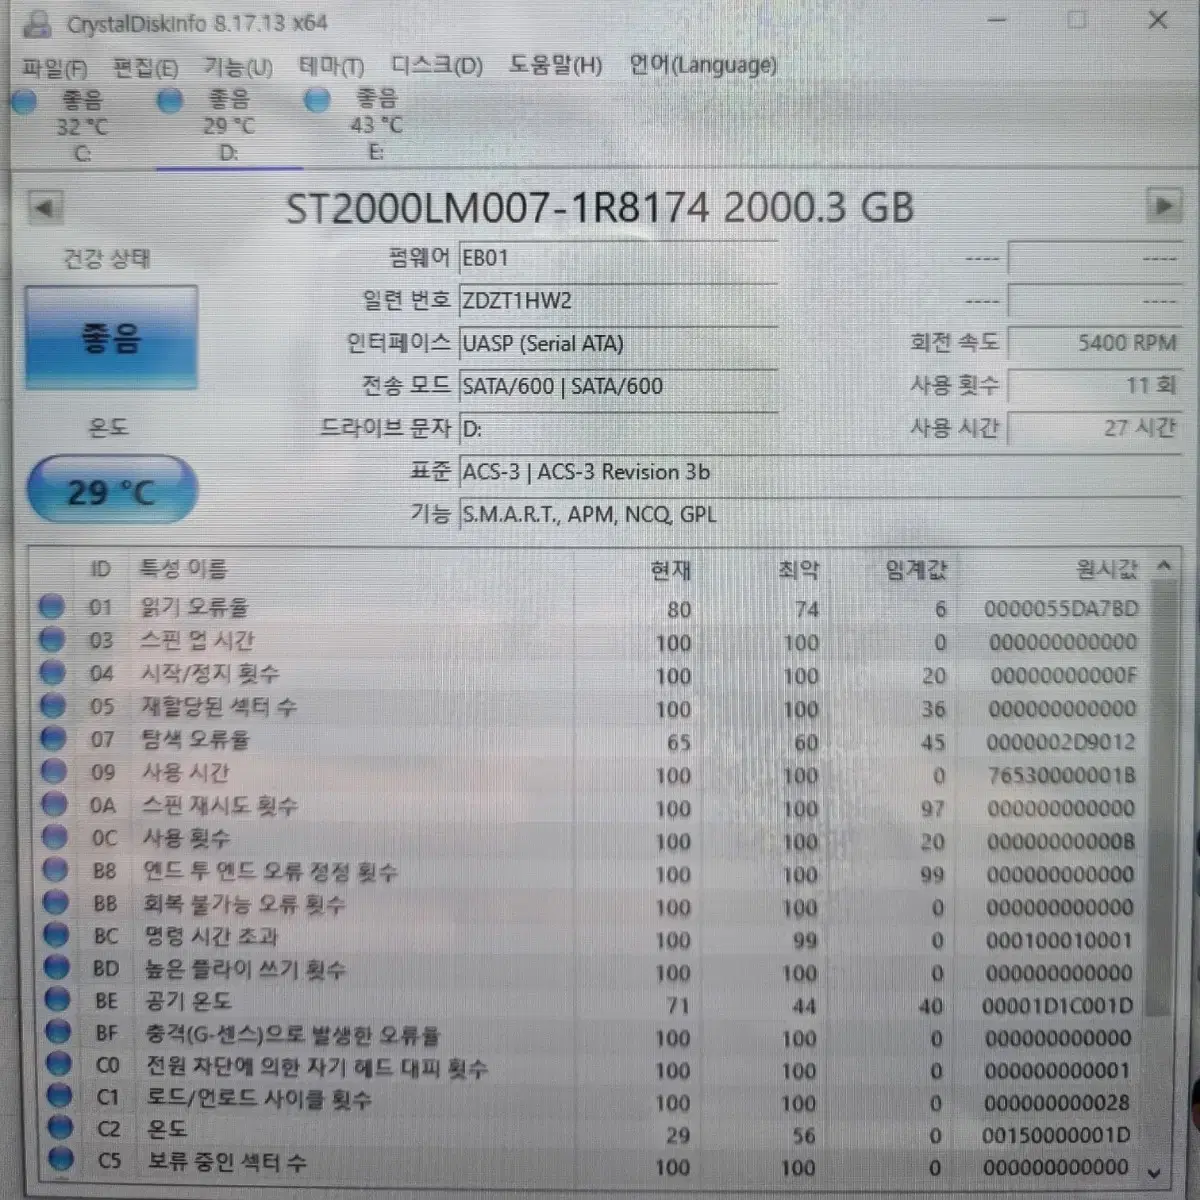This screenshot has width=1200, height=1200.
Task: Click status circle for attribute 09 사용 시간
Action: point(53,772)
